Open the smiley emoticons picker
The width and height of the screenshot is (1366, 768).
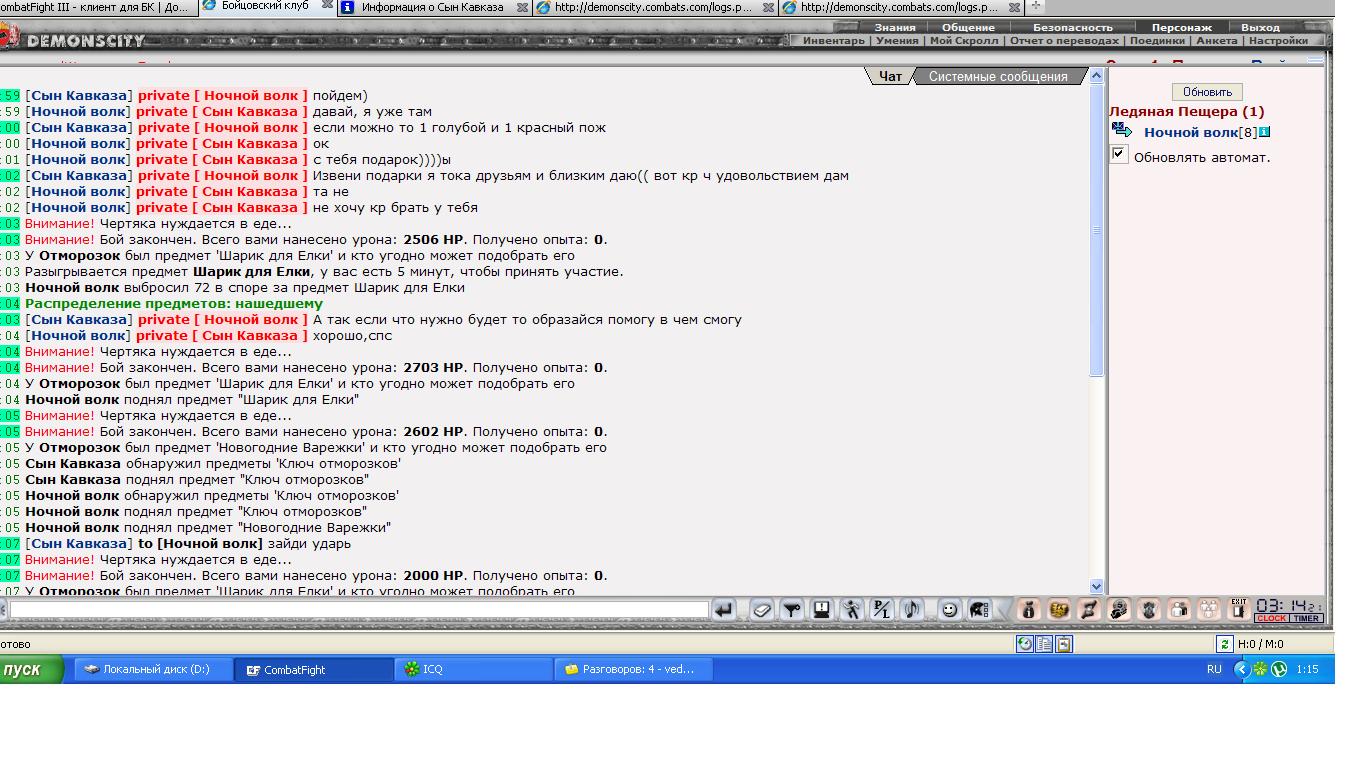click(x=950, y=609)
